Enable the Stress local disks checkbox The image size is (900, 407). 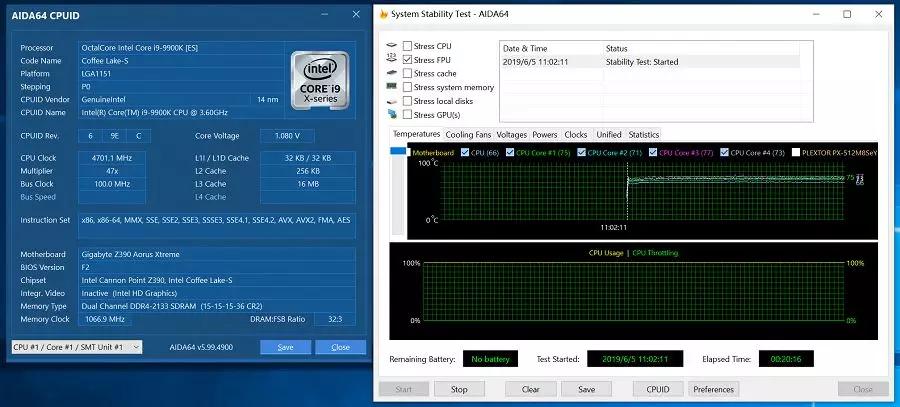click(407, 101)
